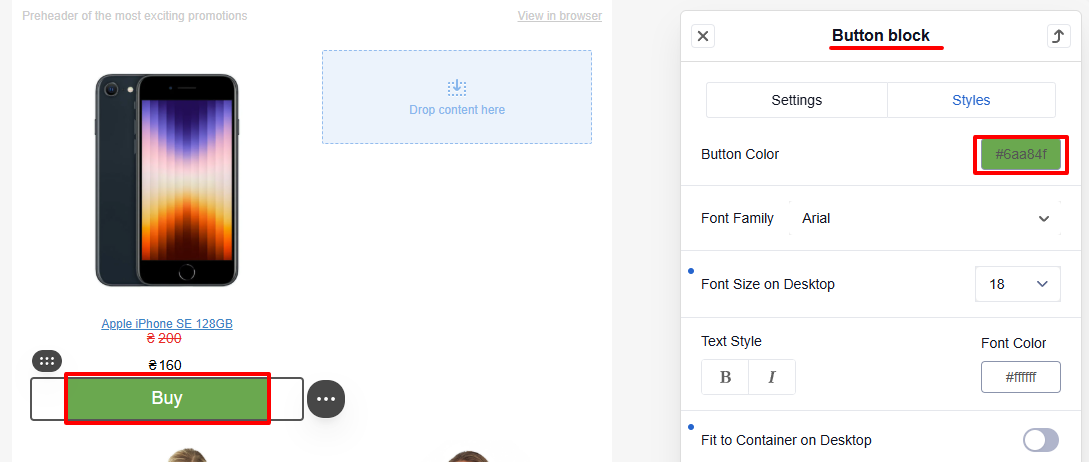Open the Font Family Arial dropdown
The width and height of the screenshot is (1089, 462).
[925, 218]
